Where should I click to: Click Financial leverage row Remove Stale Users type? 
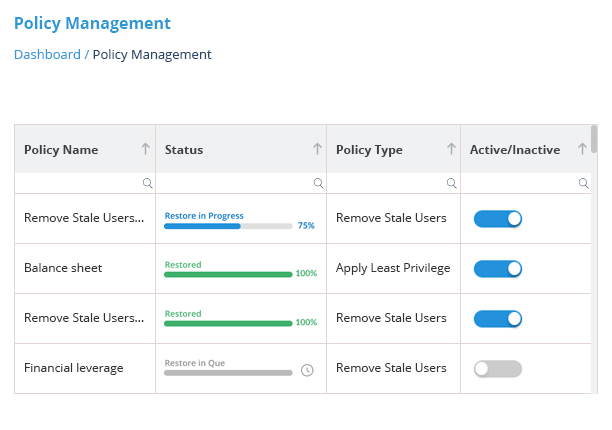click(391, 368)
